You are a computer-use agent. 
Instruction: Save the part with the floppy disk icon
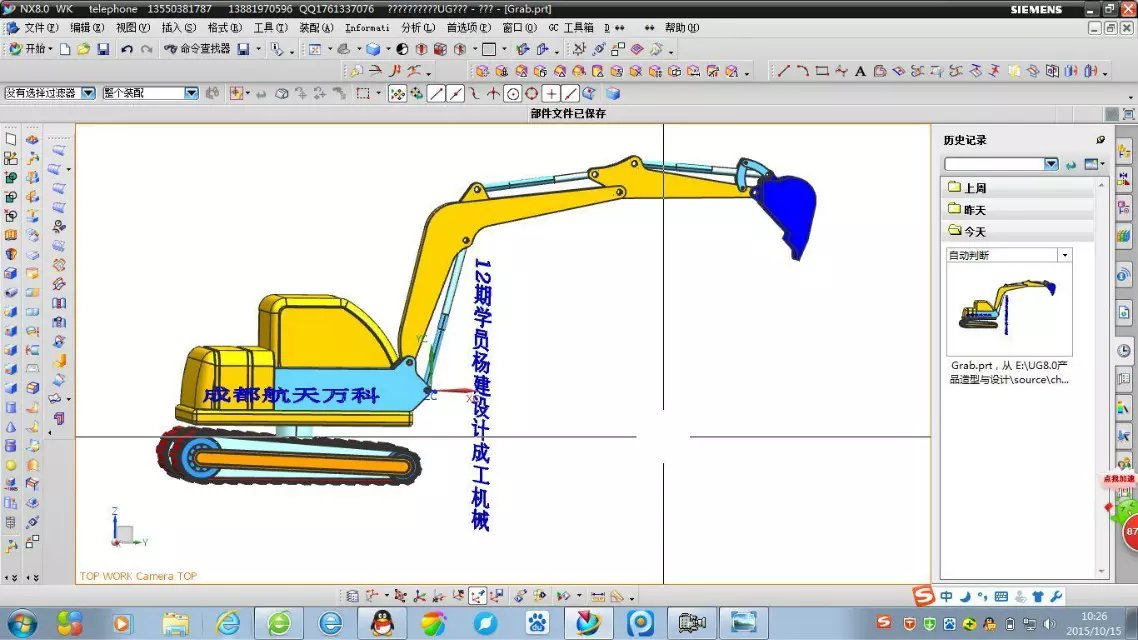tap(103, 49)
